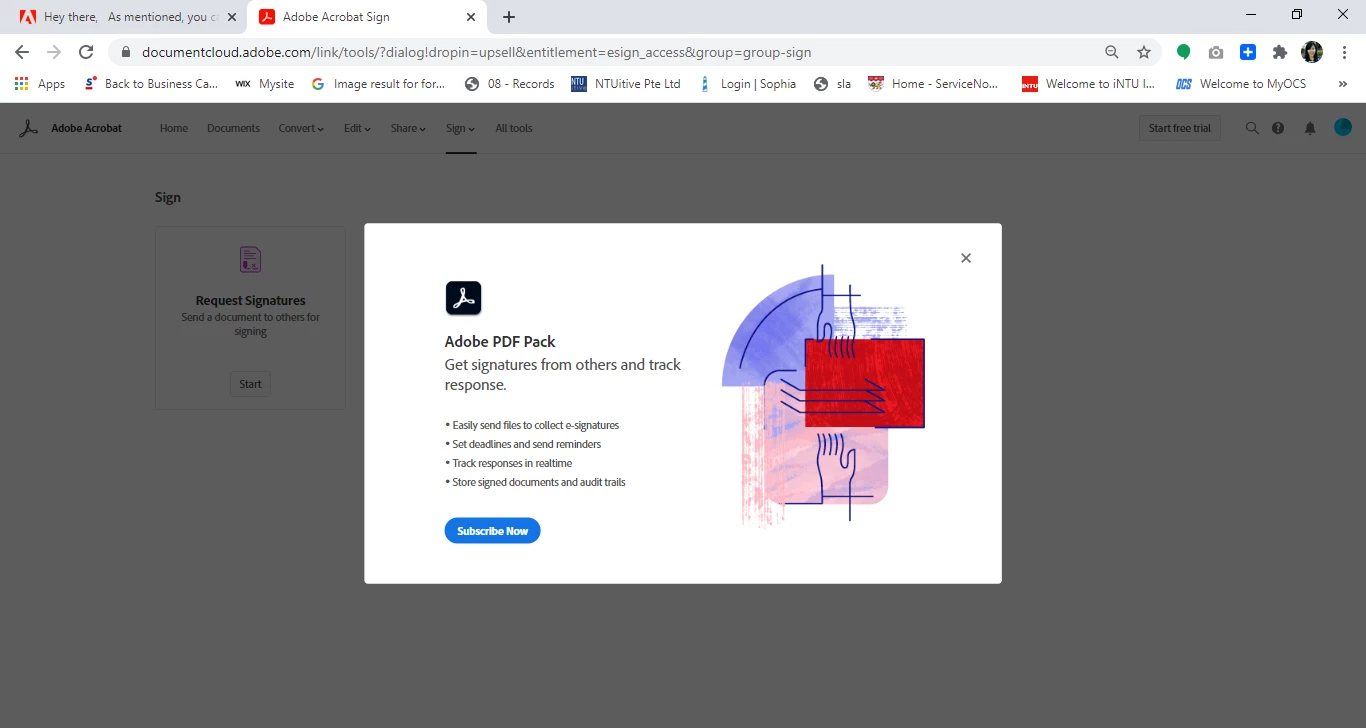Expand the Edit dropdown menu

(x=357, y=128)
